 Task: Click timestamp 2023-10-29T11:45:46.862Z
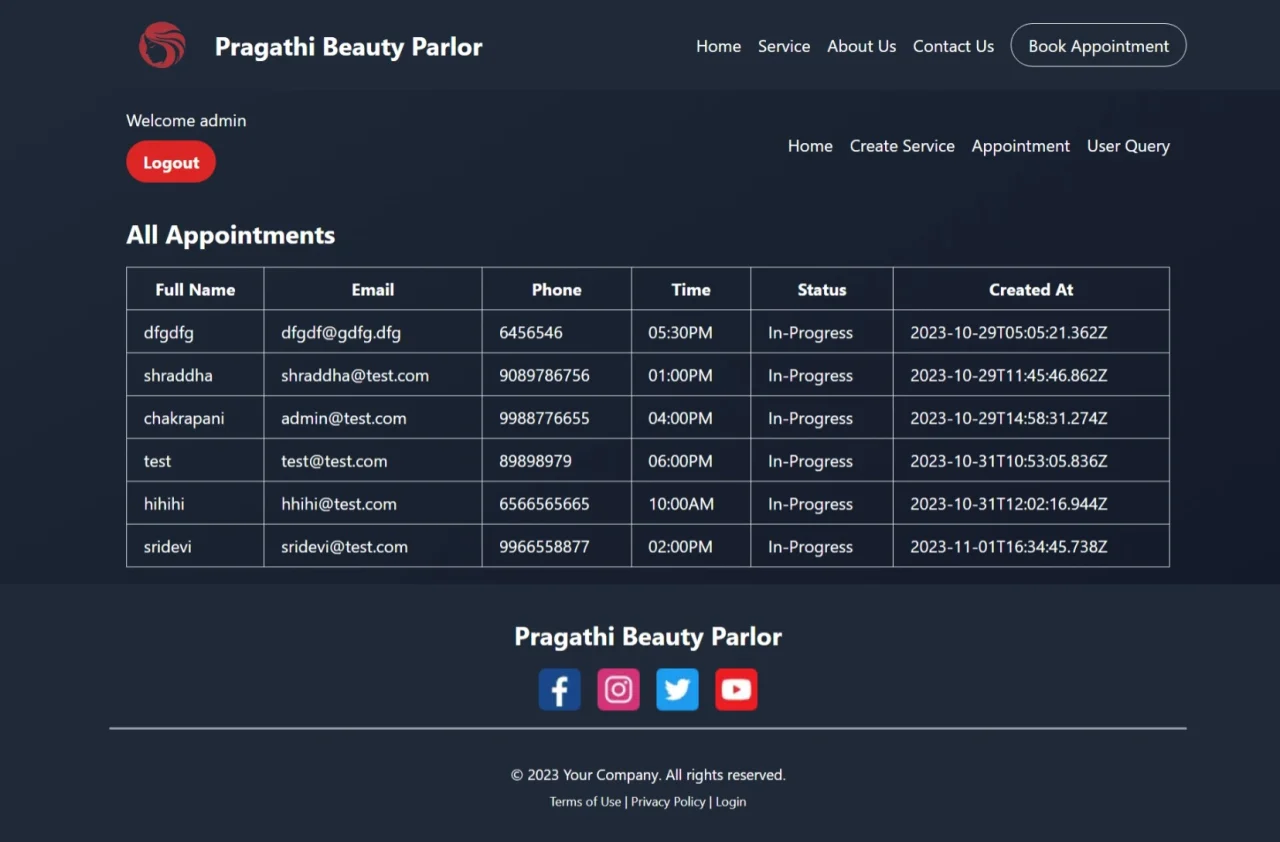point(1009,376)
